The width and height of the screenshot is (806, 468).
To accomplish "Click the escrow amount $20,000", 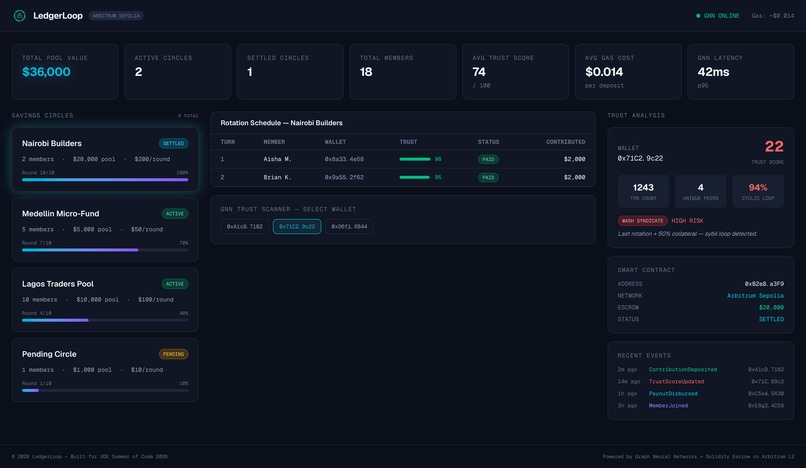I will [772, 308].
